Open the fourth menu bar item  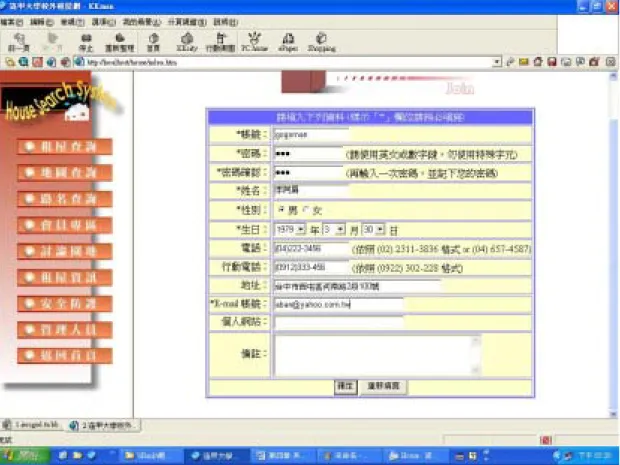click(104, 22)
